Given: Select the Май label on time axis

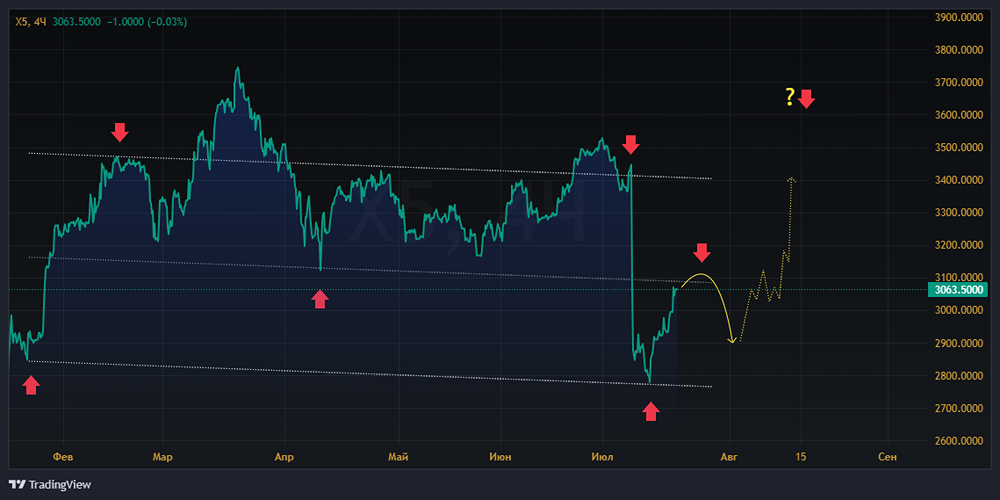Looking at the screenshot, I should coord(398,457).
